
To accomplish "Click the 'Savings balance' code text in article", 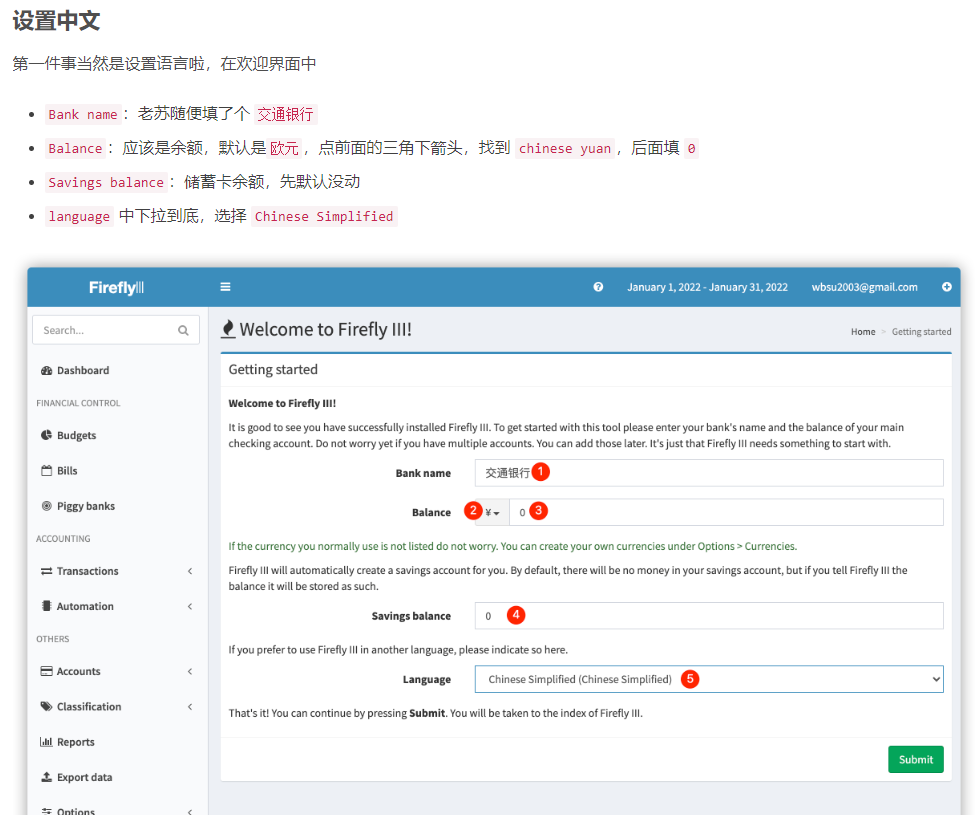I will coord(106,182).
